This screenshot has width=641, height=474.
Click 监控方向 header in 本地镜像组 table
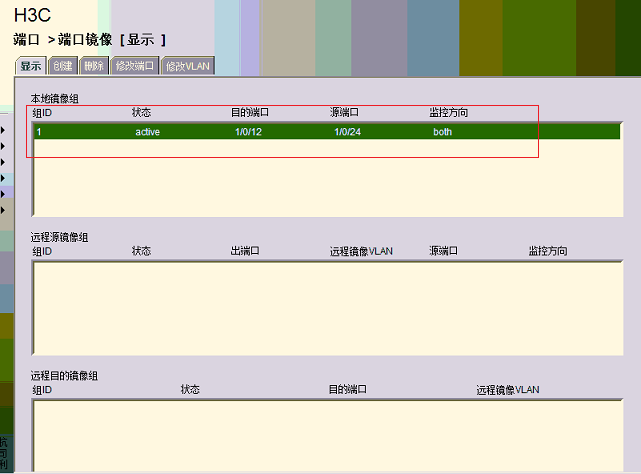click(x=448, y=113)
